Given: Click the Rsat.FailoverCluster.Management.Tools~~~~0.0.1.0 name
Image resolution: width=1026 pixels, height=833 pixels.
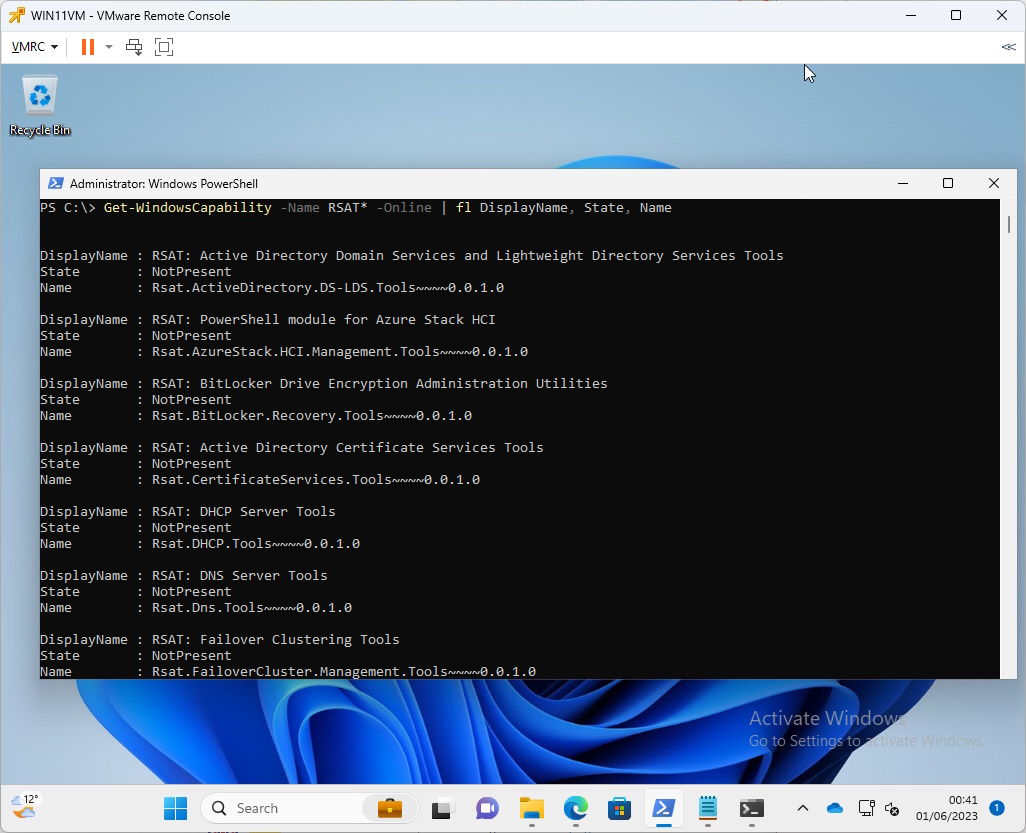Looking at the screenshot, I should click(x=344, y=672).
